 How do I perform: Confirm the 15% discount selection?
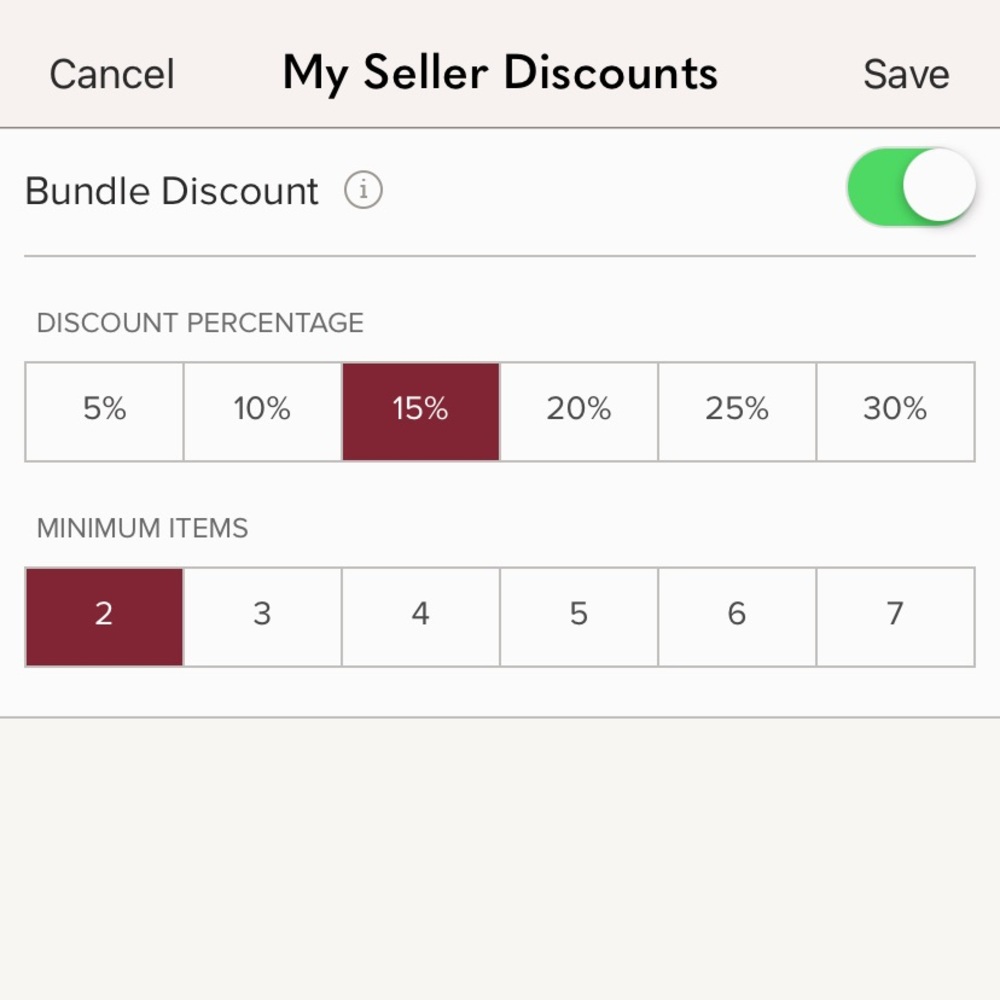(x=420, y=411)
